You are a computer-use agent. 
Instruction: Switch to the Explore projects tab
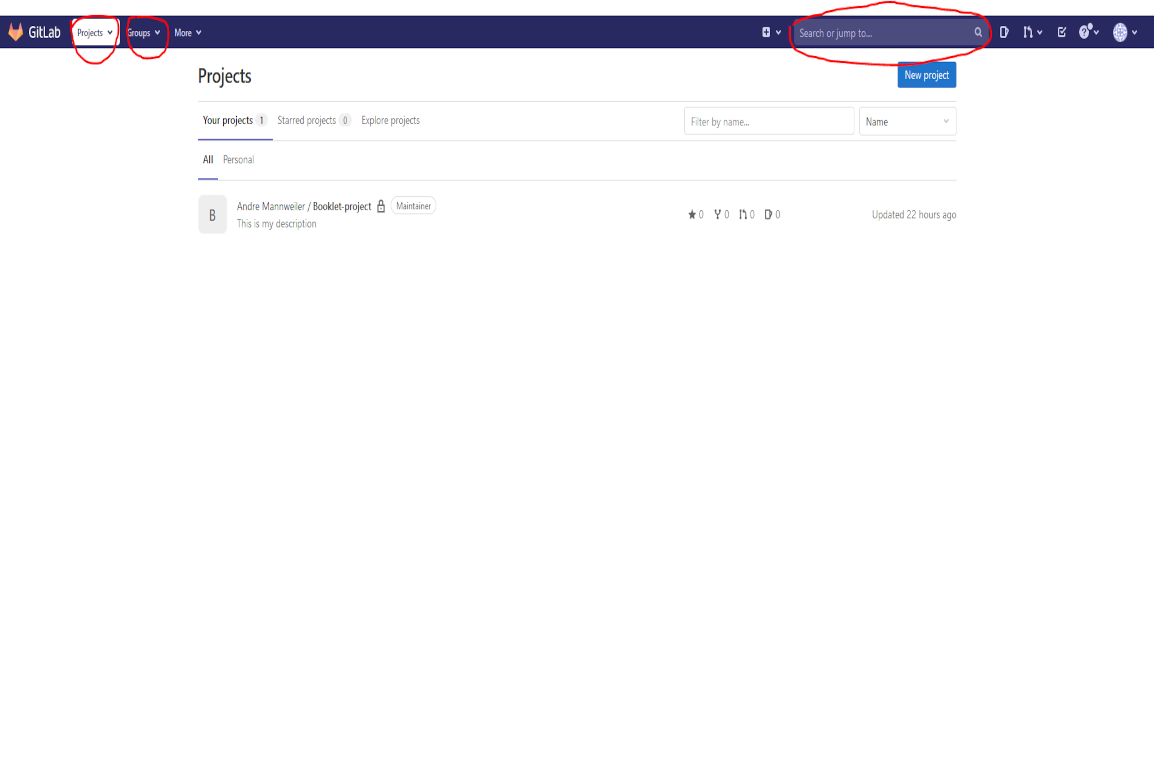pyautogui.click(x=390, y=121)
